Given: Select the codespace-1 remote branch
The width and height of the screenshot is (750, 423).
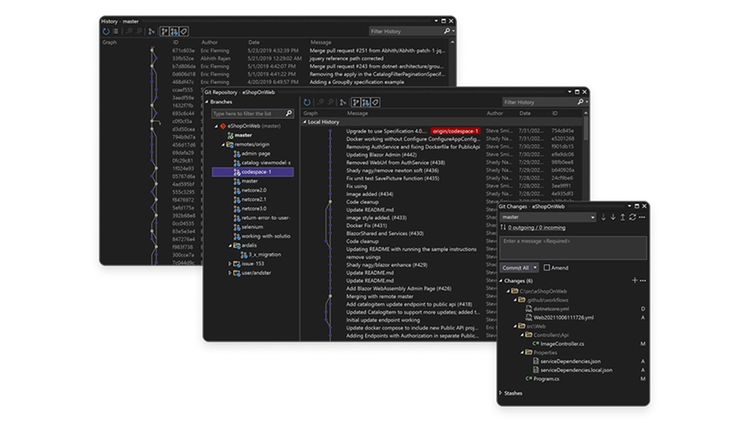Looking at the screenshot, I should point(253,172).
